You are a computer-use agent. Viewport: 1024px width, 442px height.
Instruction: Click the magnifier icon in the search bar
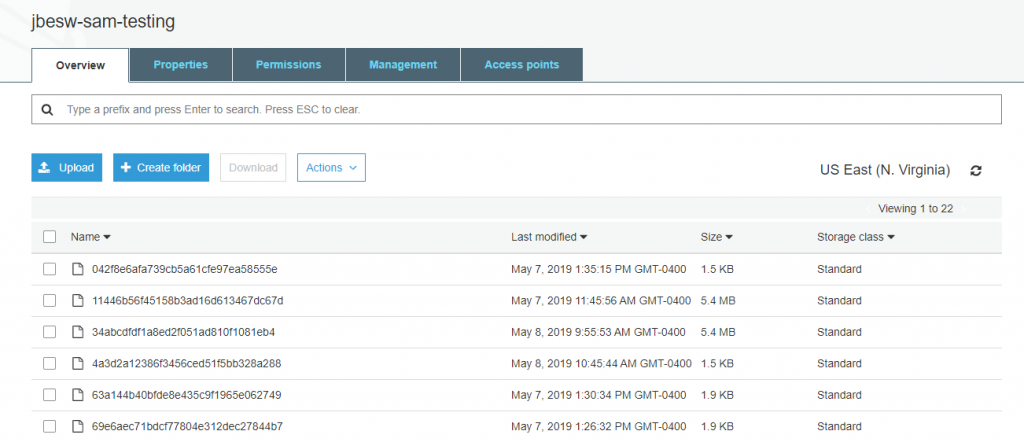click(47, 110)
